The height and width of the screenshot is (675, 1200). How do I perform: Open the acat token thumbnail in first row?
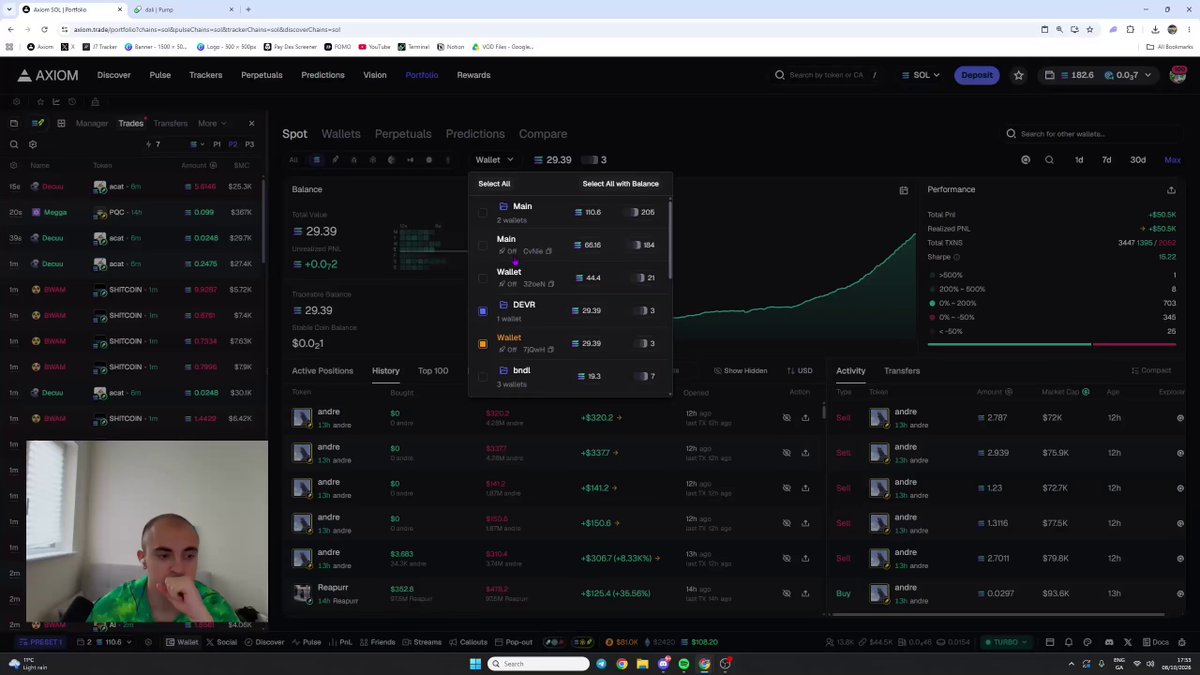point(100,187)
